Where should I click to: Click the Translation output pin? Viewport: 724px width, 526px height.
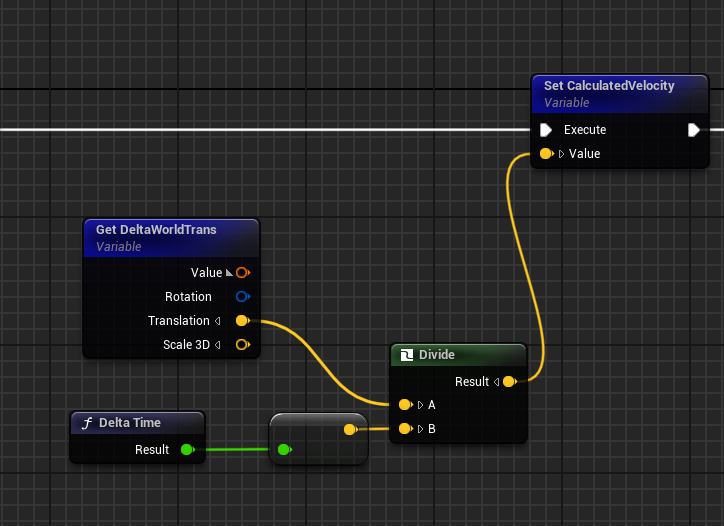[243, 320]
